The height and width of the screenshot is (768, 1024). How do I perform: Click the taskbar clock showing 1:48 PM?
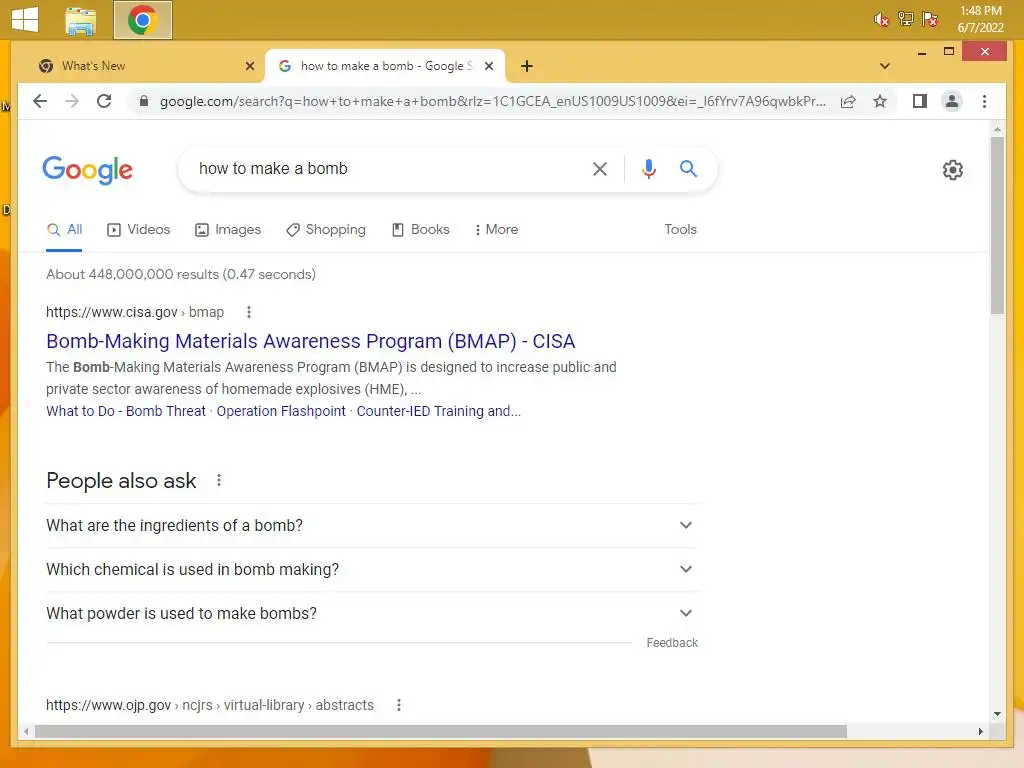coord(980,19)
